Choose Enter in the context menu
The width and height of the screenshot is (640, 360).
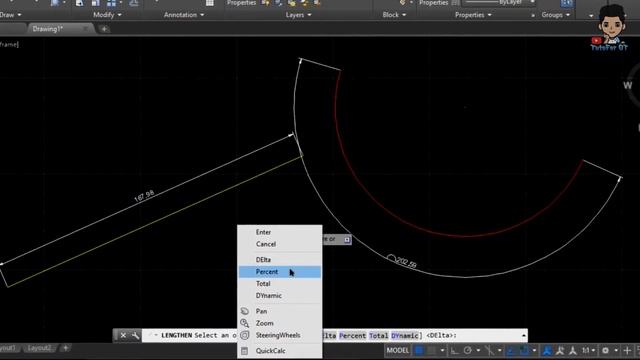[x=280, y=232]
